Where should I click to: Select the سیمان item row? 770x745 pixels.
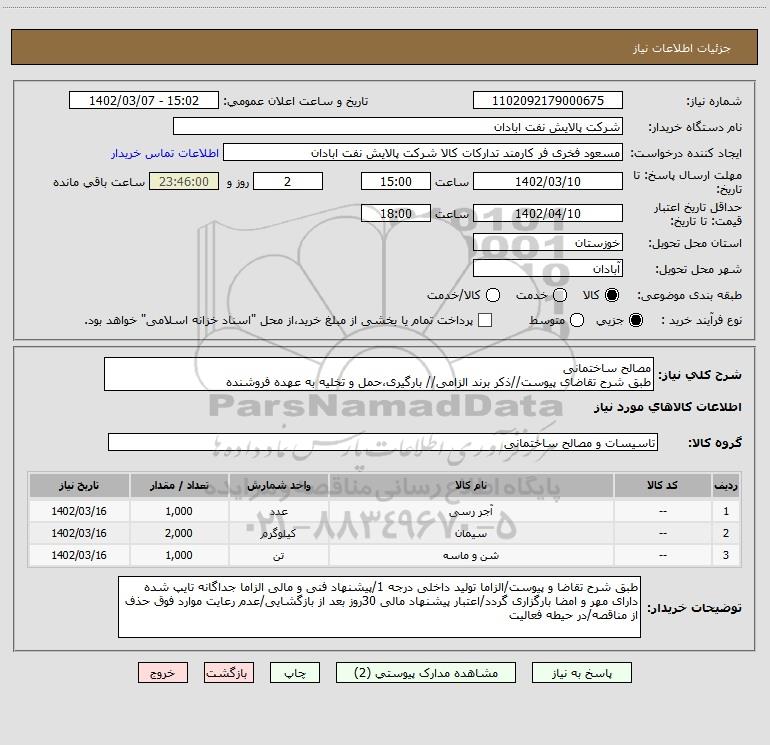coord(385,533)
